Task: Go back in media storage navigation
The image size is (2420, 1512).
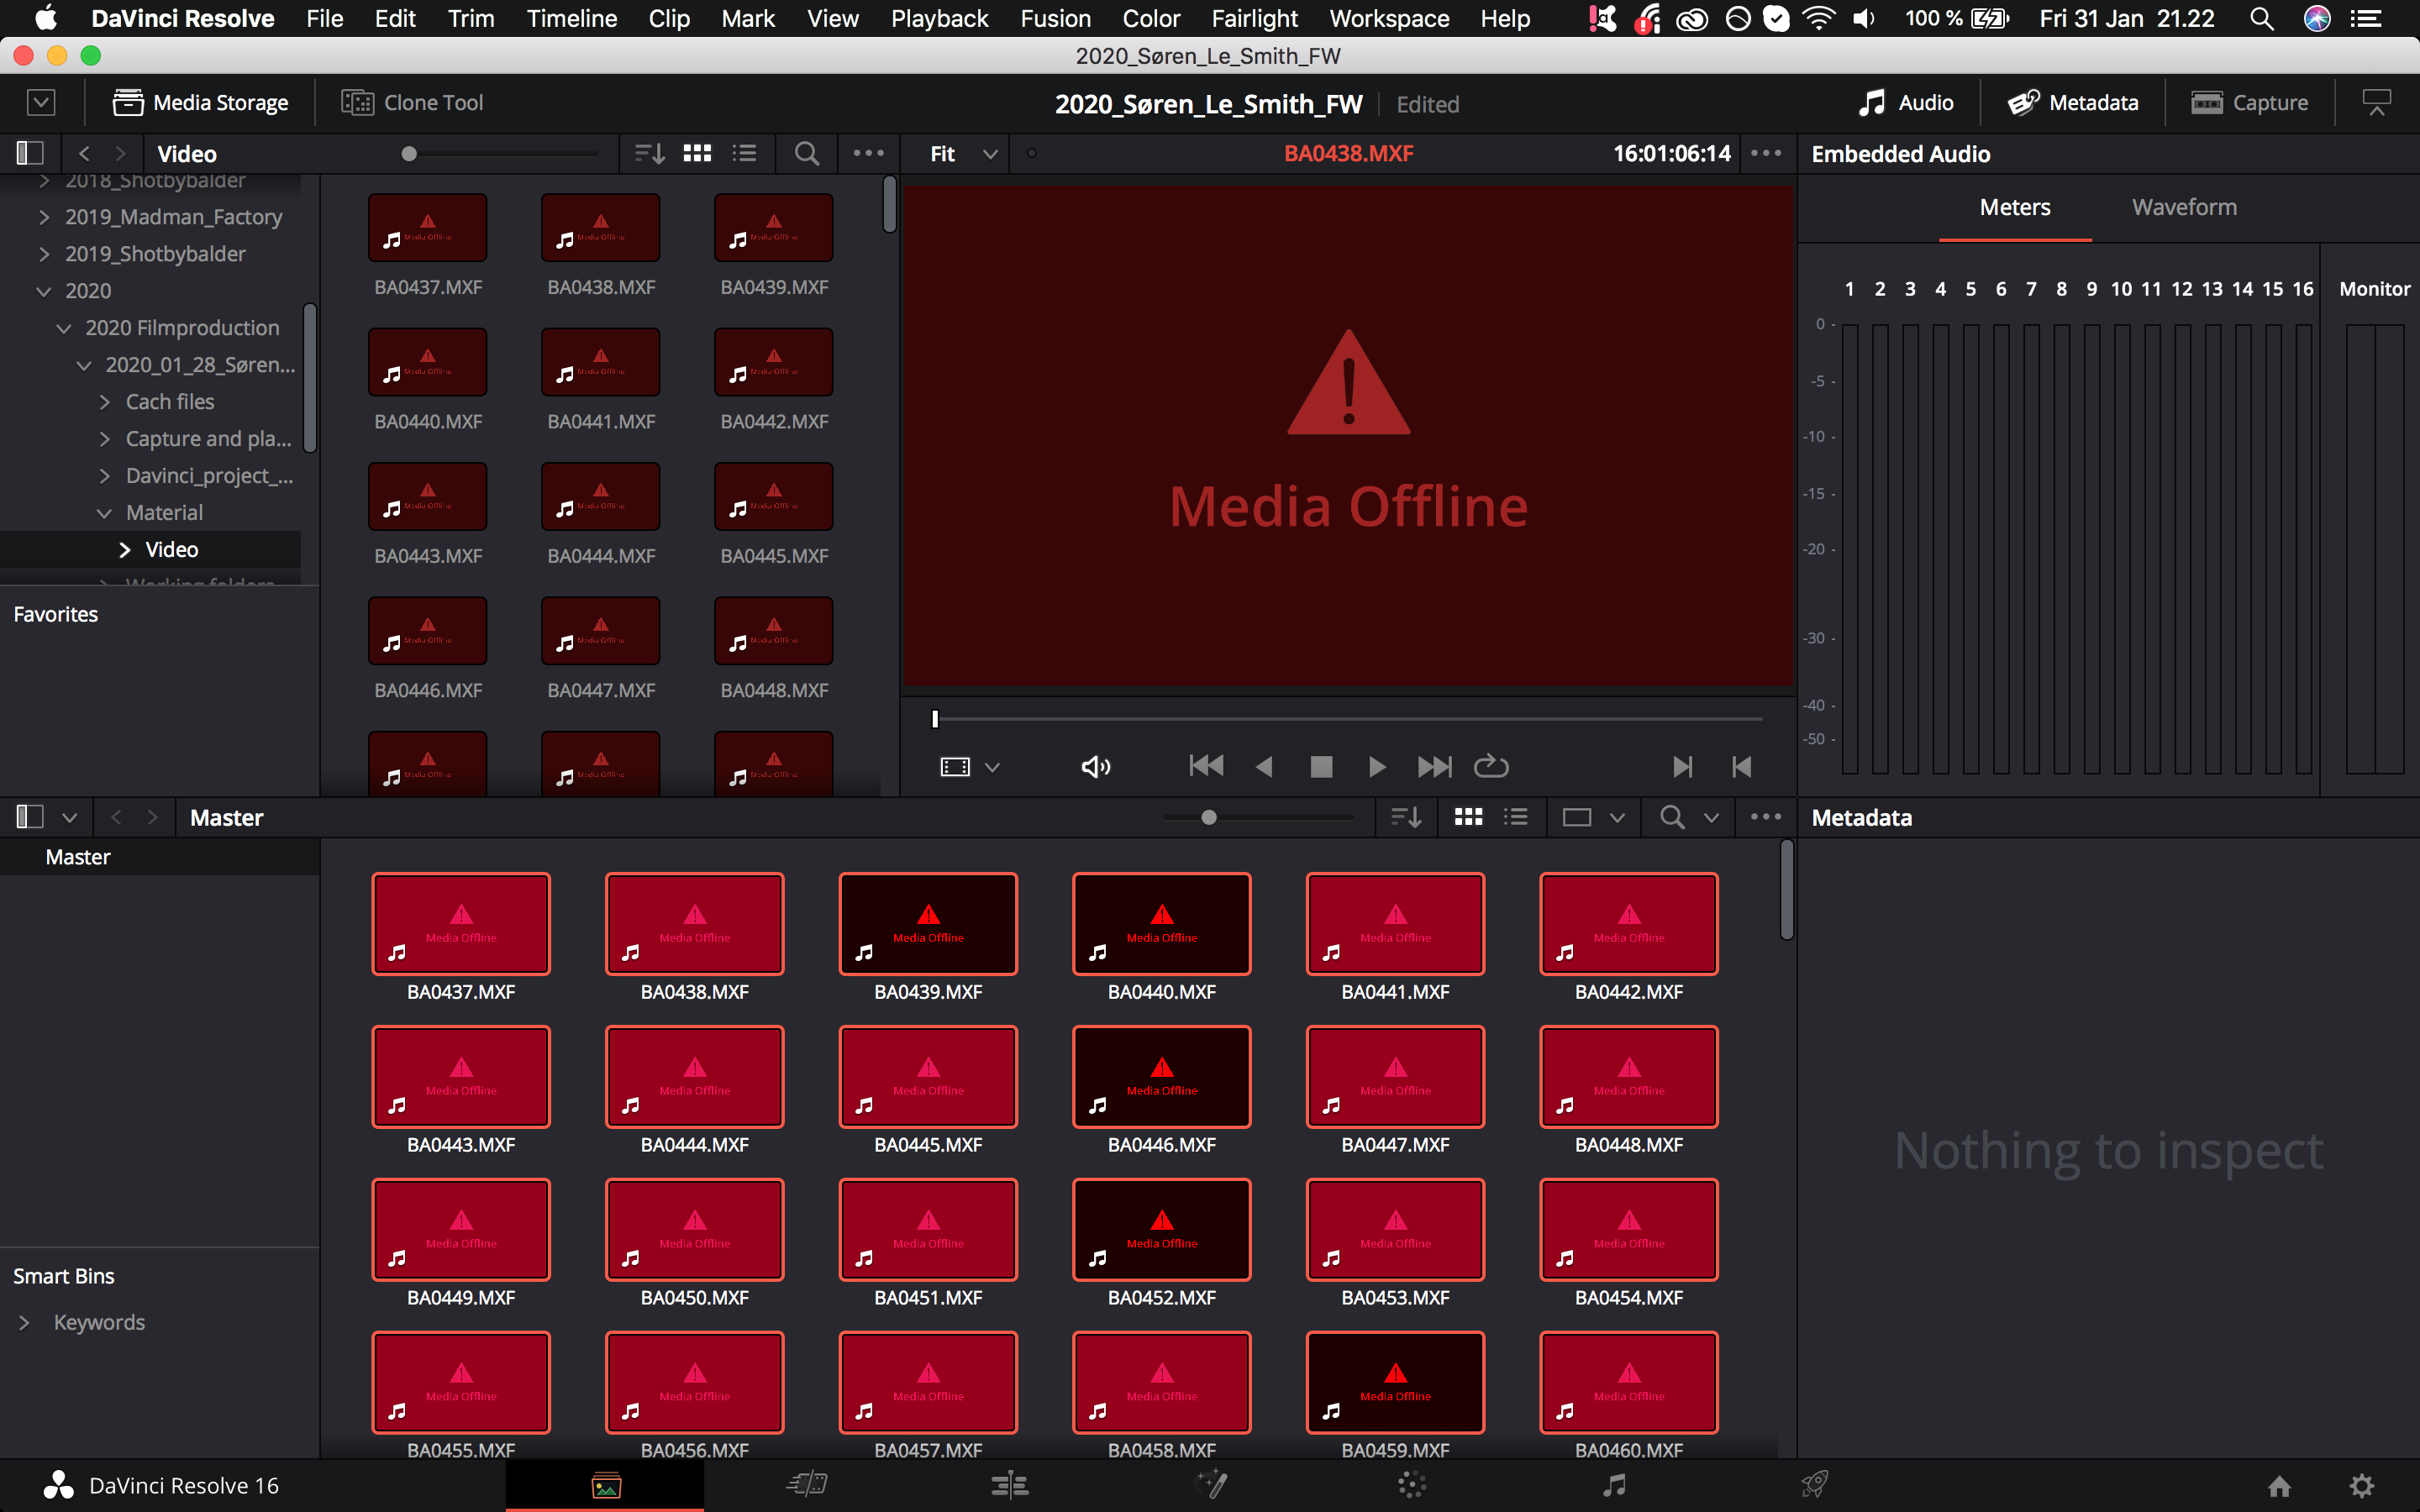Action: 84,154
